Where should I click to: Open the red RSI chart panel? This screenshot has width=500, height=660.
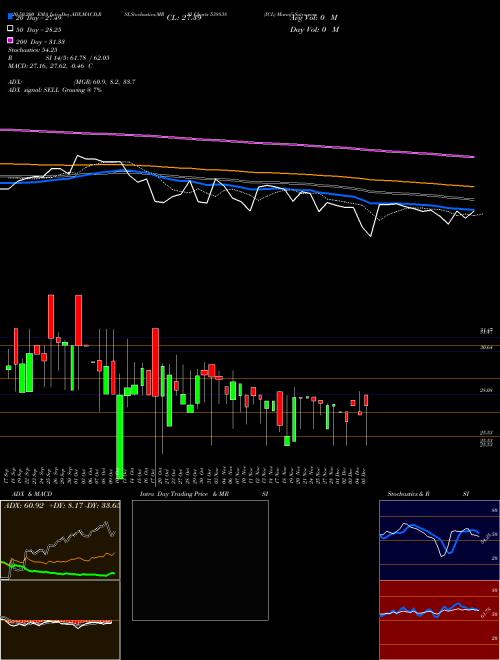click(439, 620)
